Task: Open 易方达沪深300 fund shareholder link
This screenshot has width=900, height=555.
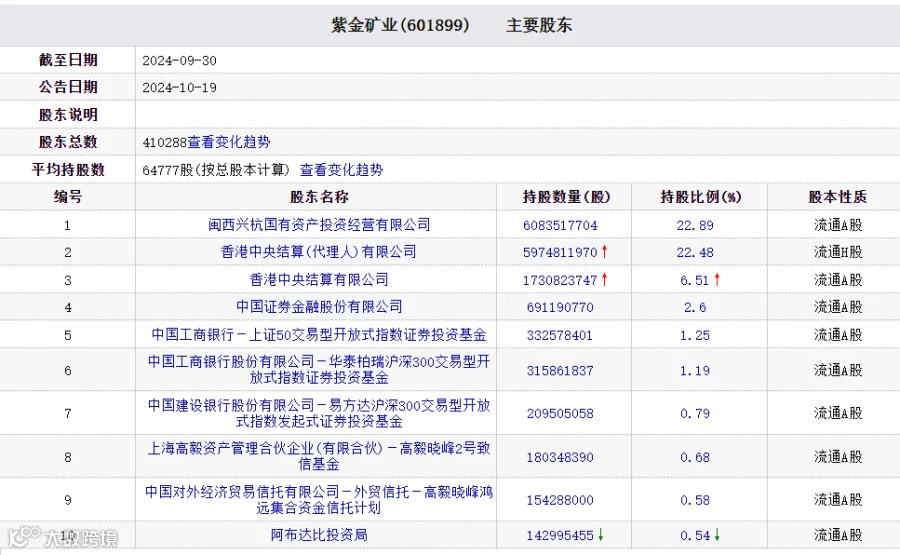Action: (319, 413)
